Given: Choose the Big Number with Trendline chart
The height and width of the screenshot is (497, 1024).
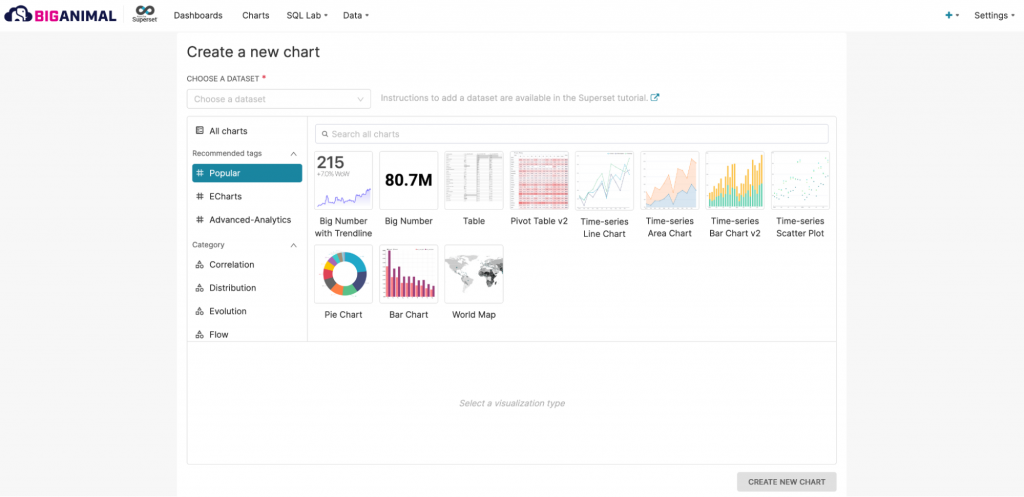Looking at the screenshot, I should click(343, 180).
